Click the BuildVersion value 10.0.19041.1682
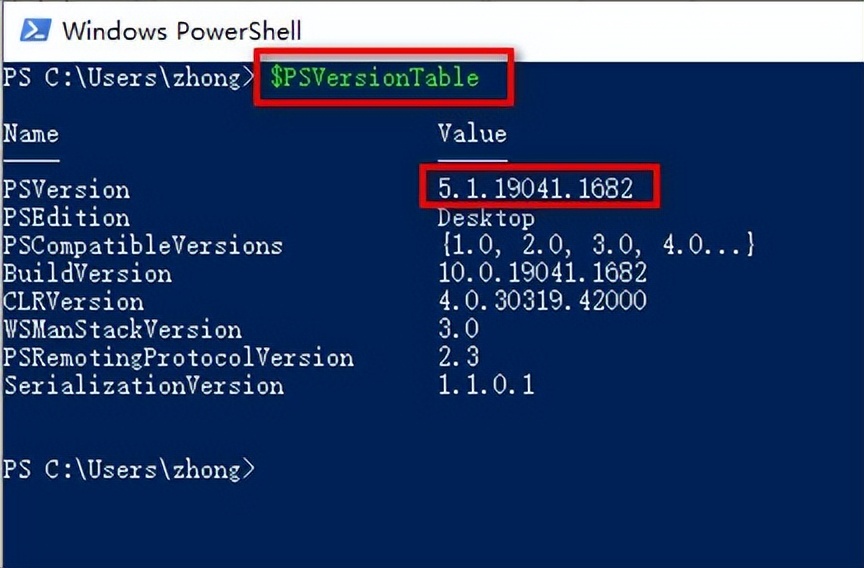Screen dimensions: 864x568 [x=542, y=273]
